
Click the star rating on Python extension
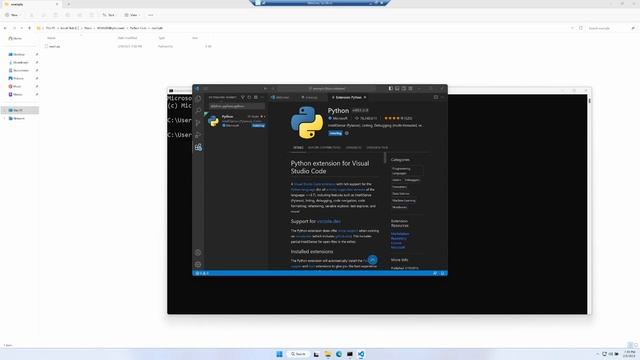[x=398, y=118]
